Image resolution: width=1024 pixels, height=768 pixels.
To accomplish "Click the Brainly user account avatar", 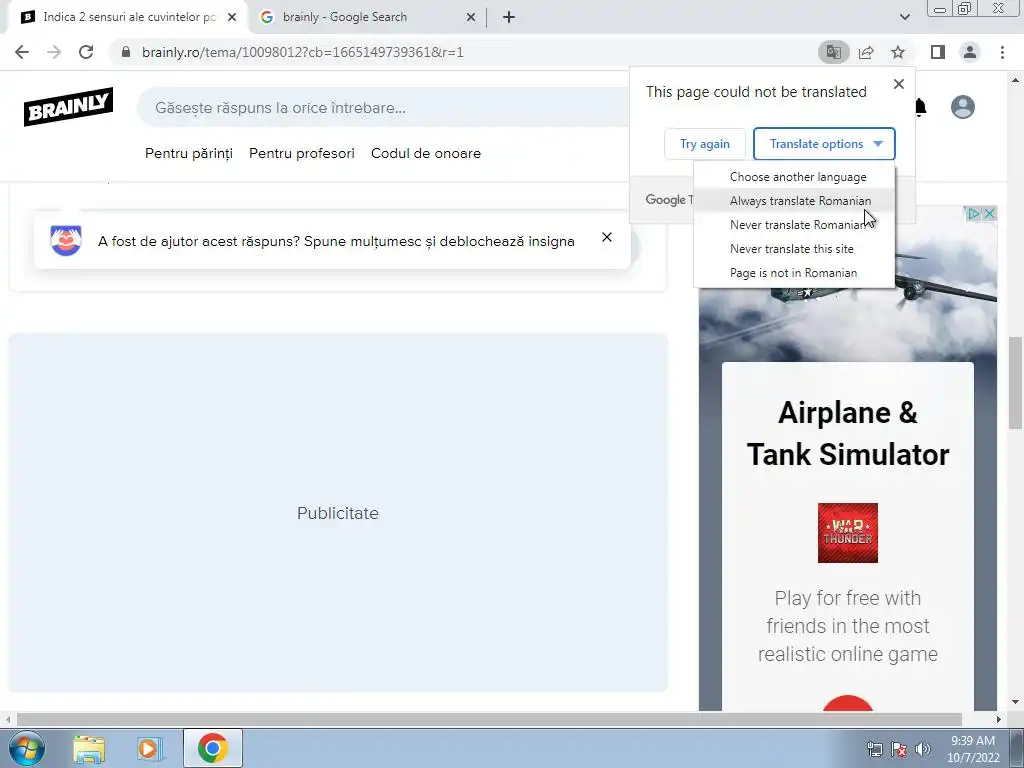I will point(963,107).
